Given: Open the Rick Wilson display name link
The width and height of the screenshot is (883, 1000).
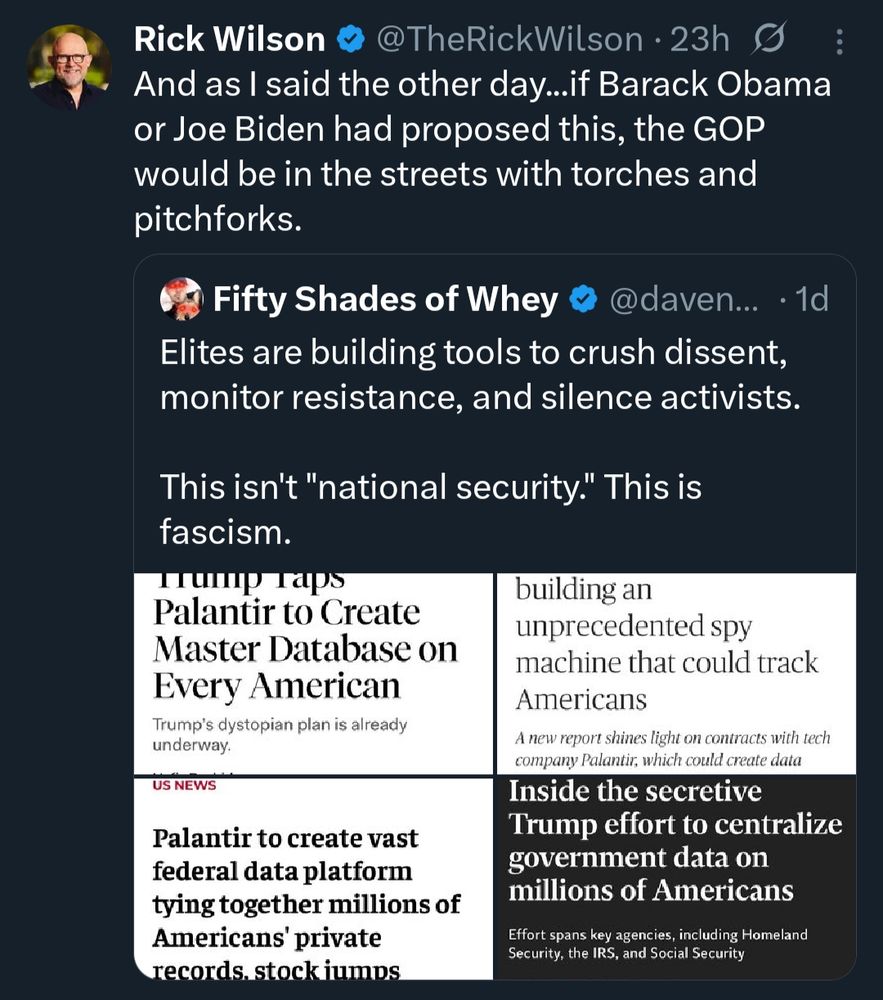Looking at the screenshot, I should [x=230, y=40].
